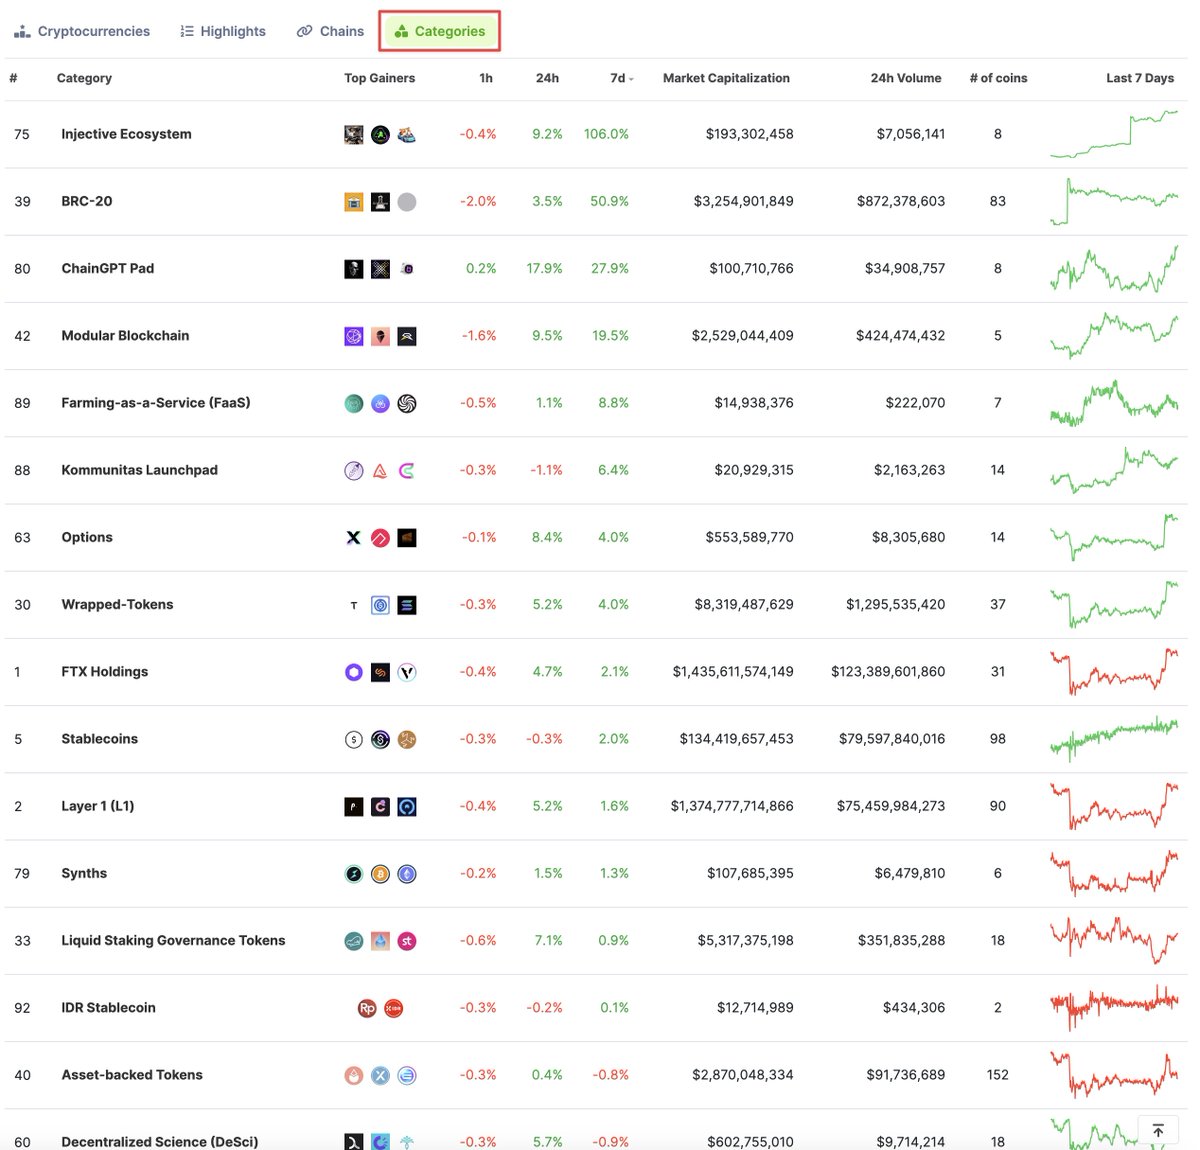Open the Options category
Viewport: 1200px width, 1150px height.
point(87,537)
